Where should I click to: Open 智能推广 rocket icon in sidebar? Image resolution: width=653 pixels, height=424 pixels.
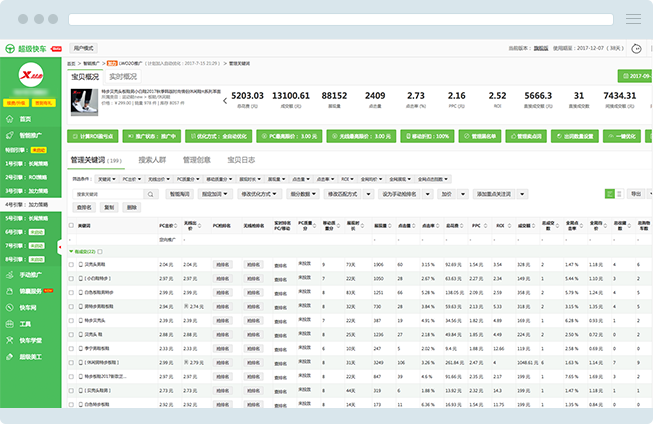pos(9,134)
